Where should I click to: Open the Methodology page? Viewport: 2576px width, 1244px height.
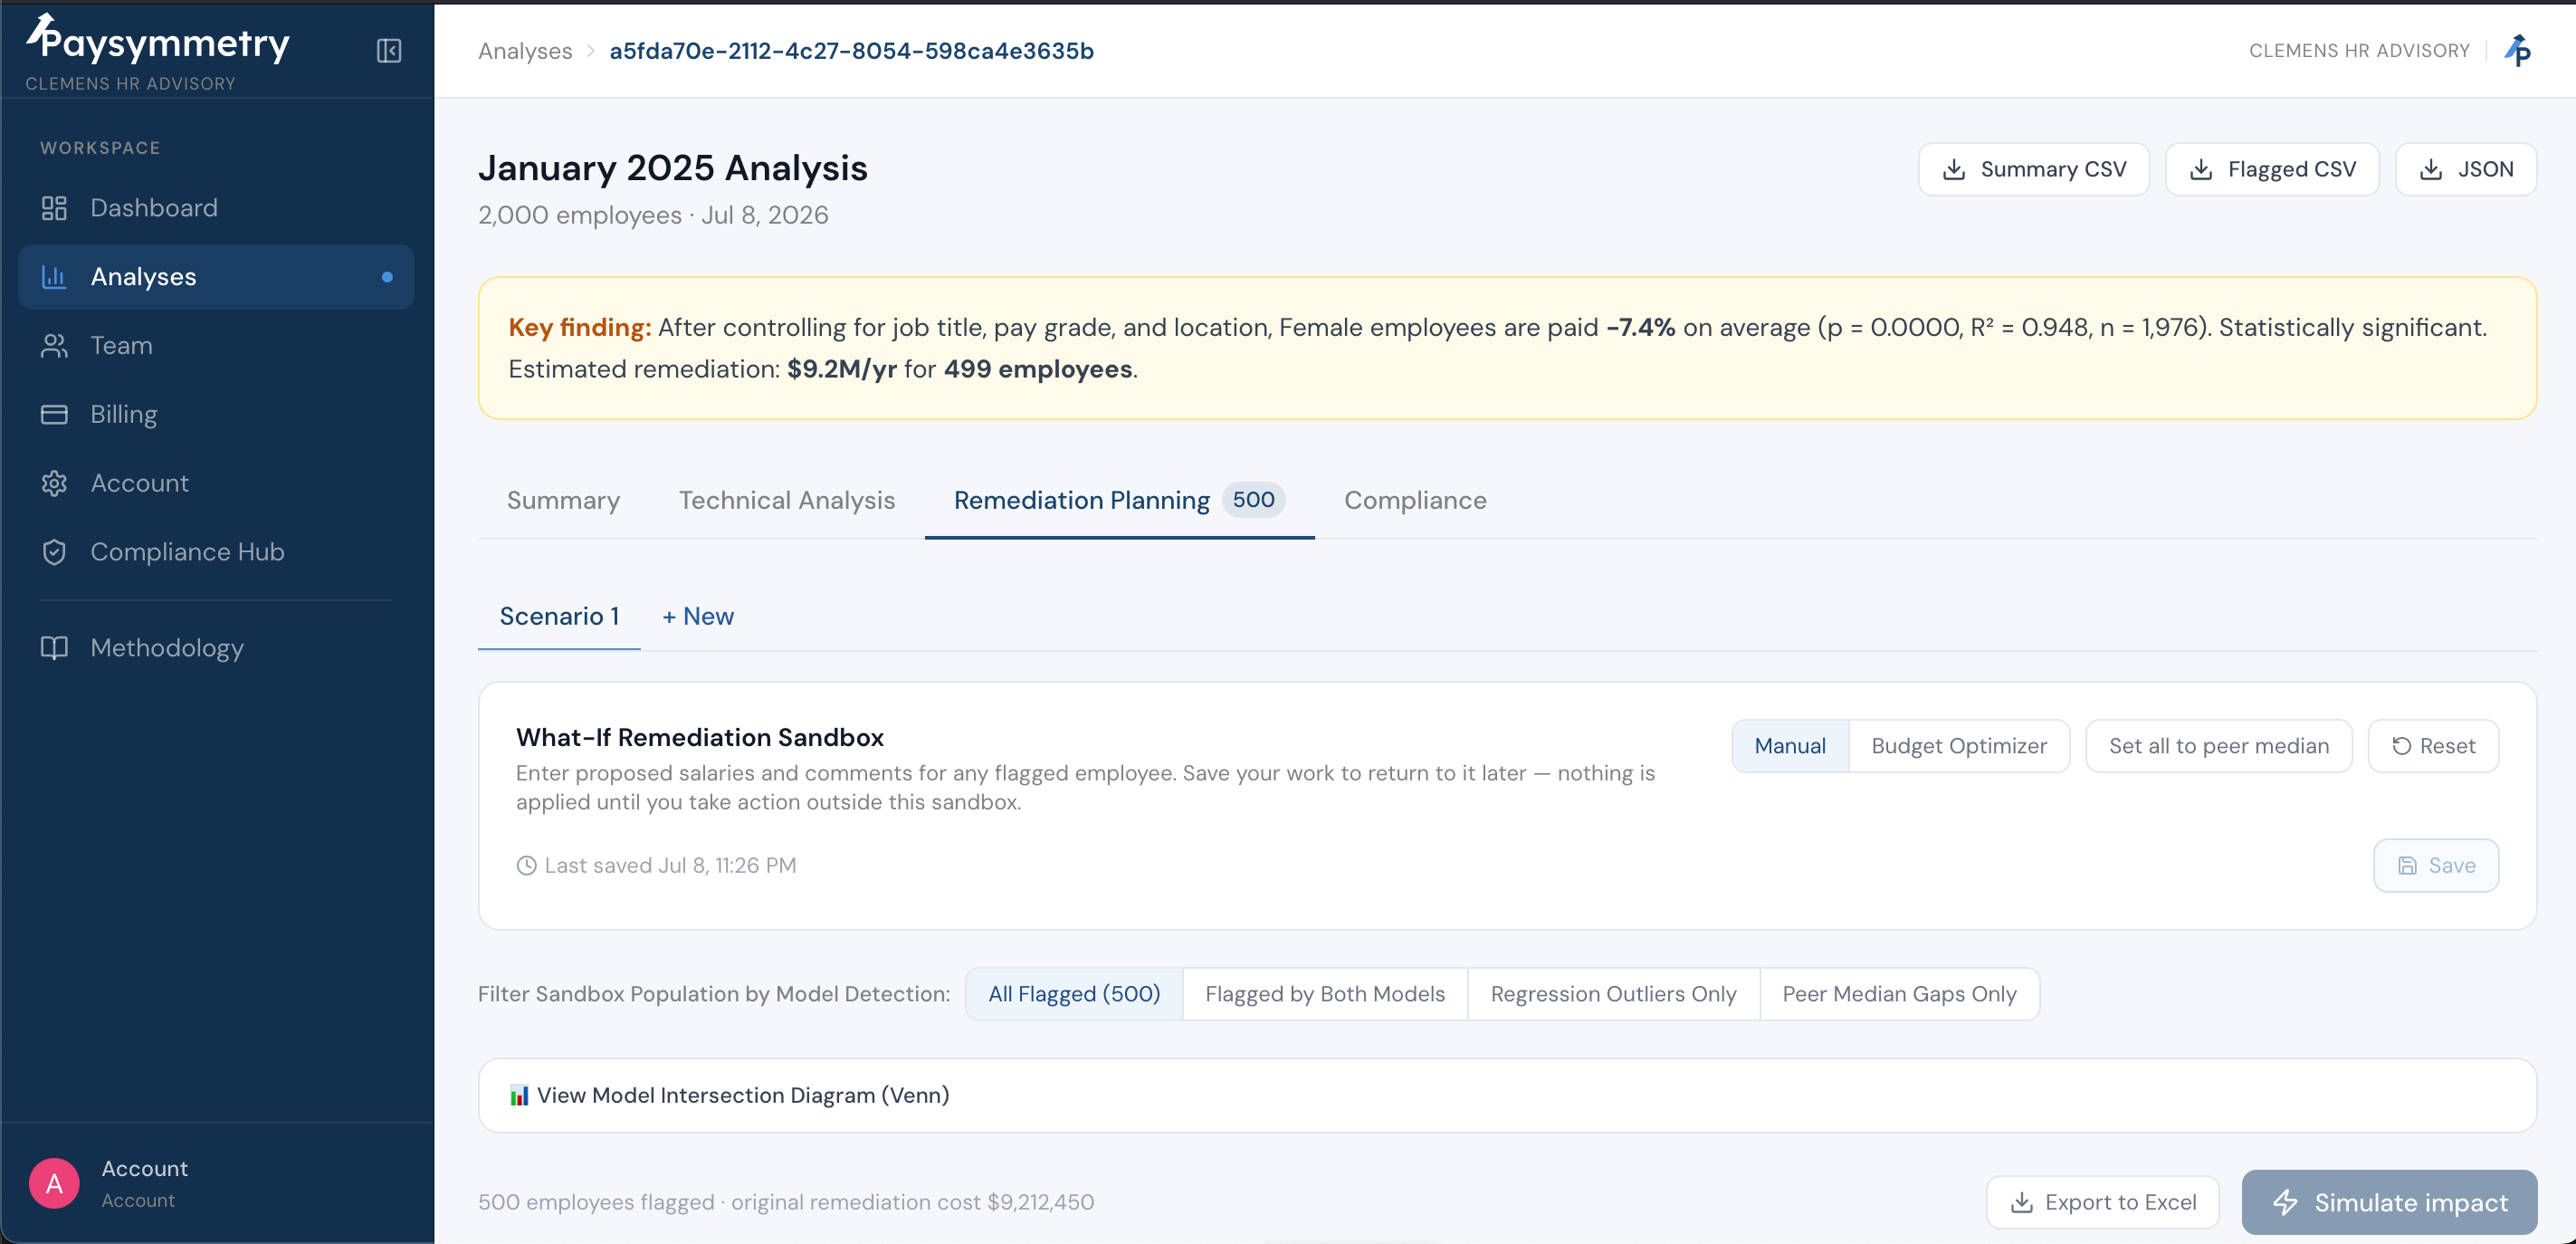click(216, 648)
